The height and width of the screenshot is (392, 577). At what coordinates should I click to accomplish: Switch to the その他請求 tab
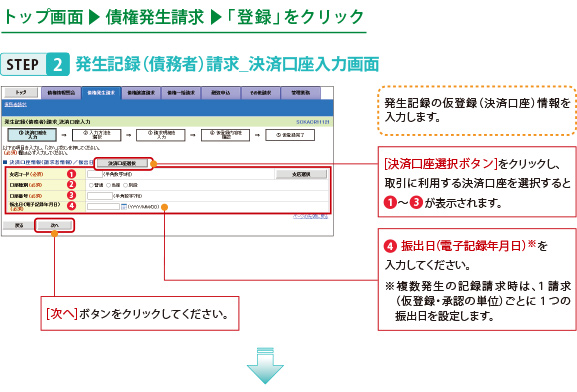pos(261,93)
